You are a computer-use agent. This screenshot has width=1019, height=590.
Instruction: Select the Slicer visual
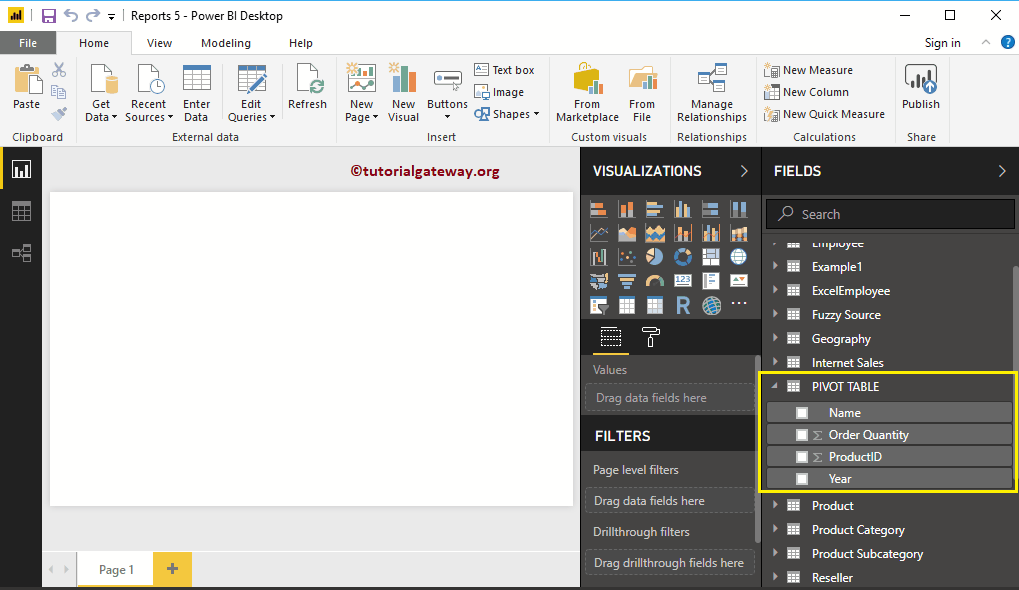[x=599, y=305]
